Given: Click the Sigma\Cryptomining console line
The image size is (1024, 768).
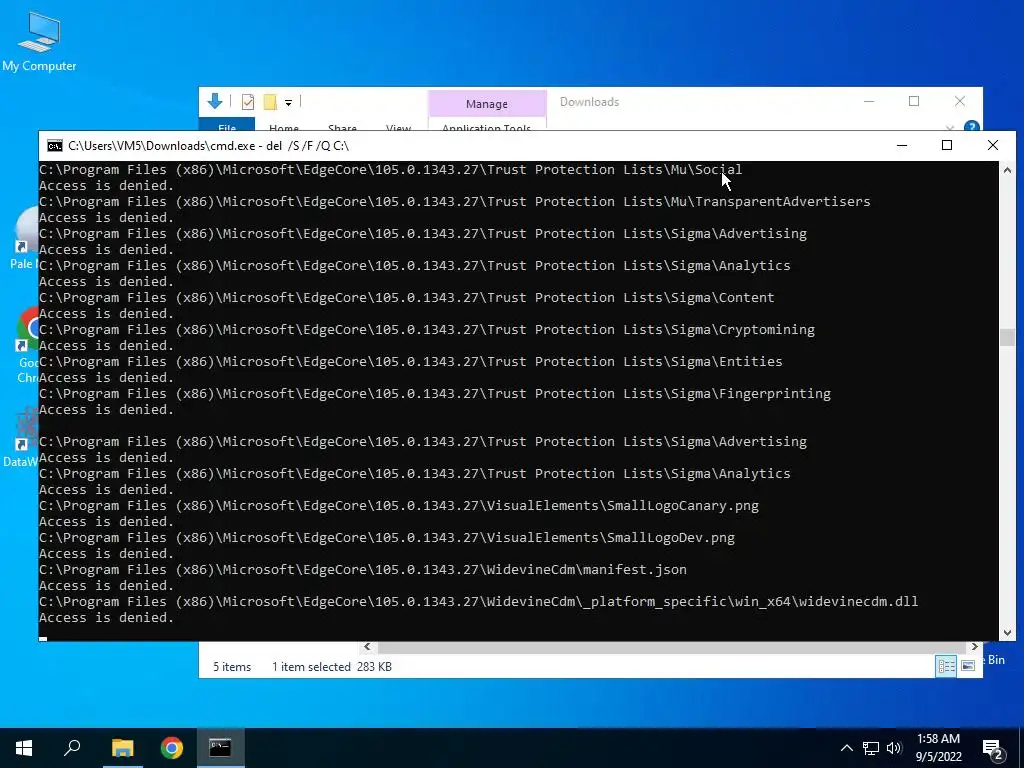Looking at the screenshot, I should click(x=426, y=329).
